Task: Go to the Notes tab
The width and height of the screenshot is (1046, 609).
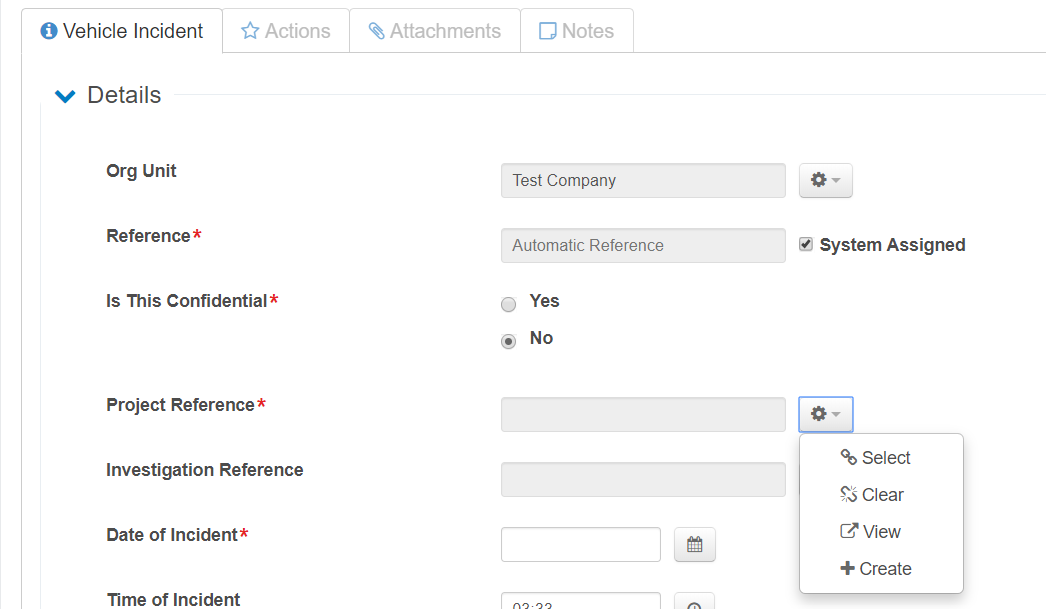Action: (x=576, y=31)
